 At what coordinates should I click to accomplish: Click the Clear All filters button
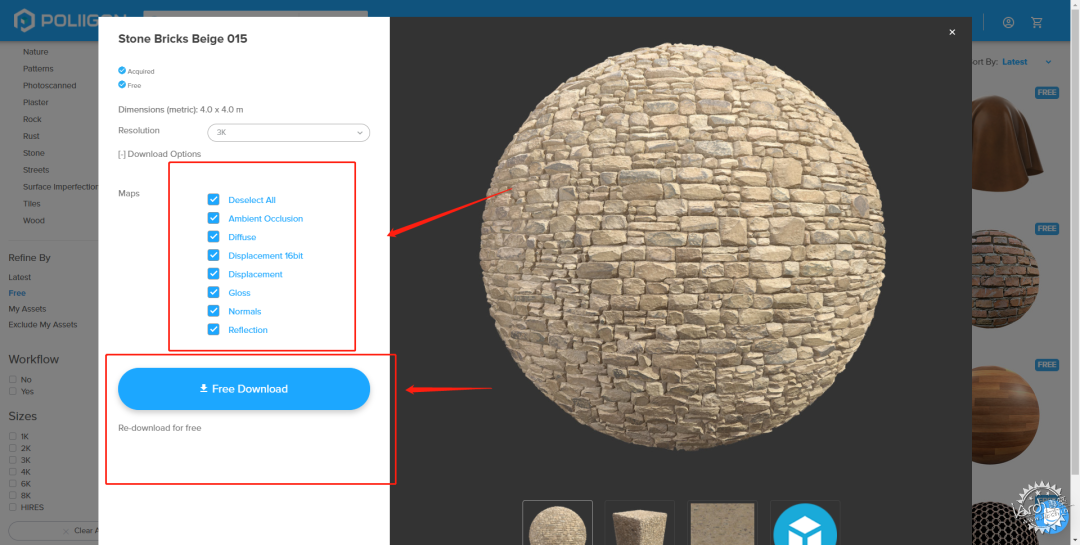(54, 531)
